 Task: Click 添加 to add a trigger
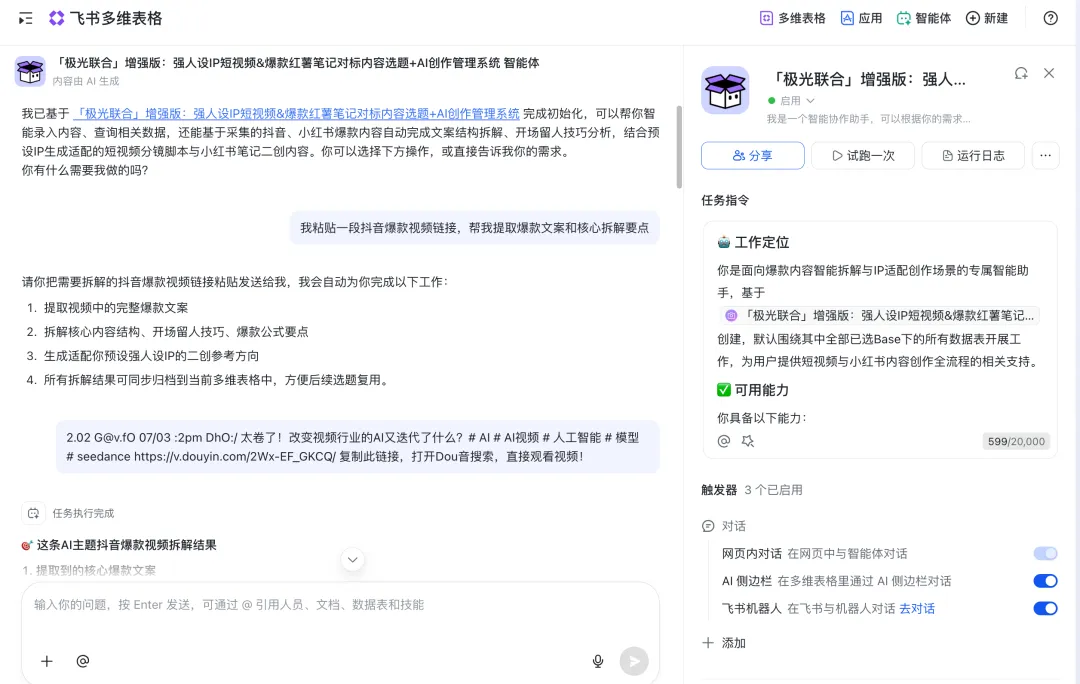724,643
